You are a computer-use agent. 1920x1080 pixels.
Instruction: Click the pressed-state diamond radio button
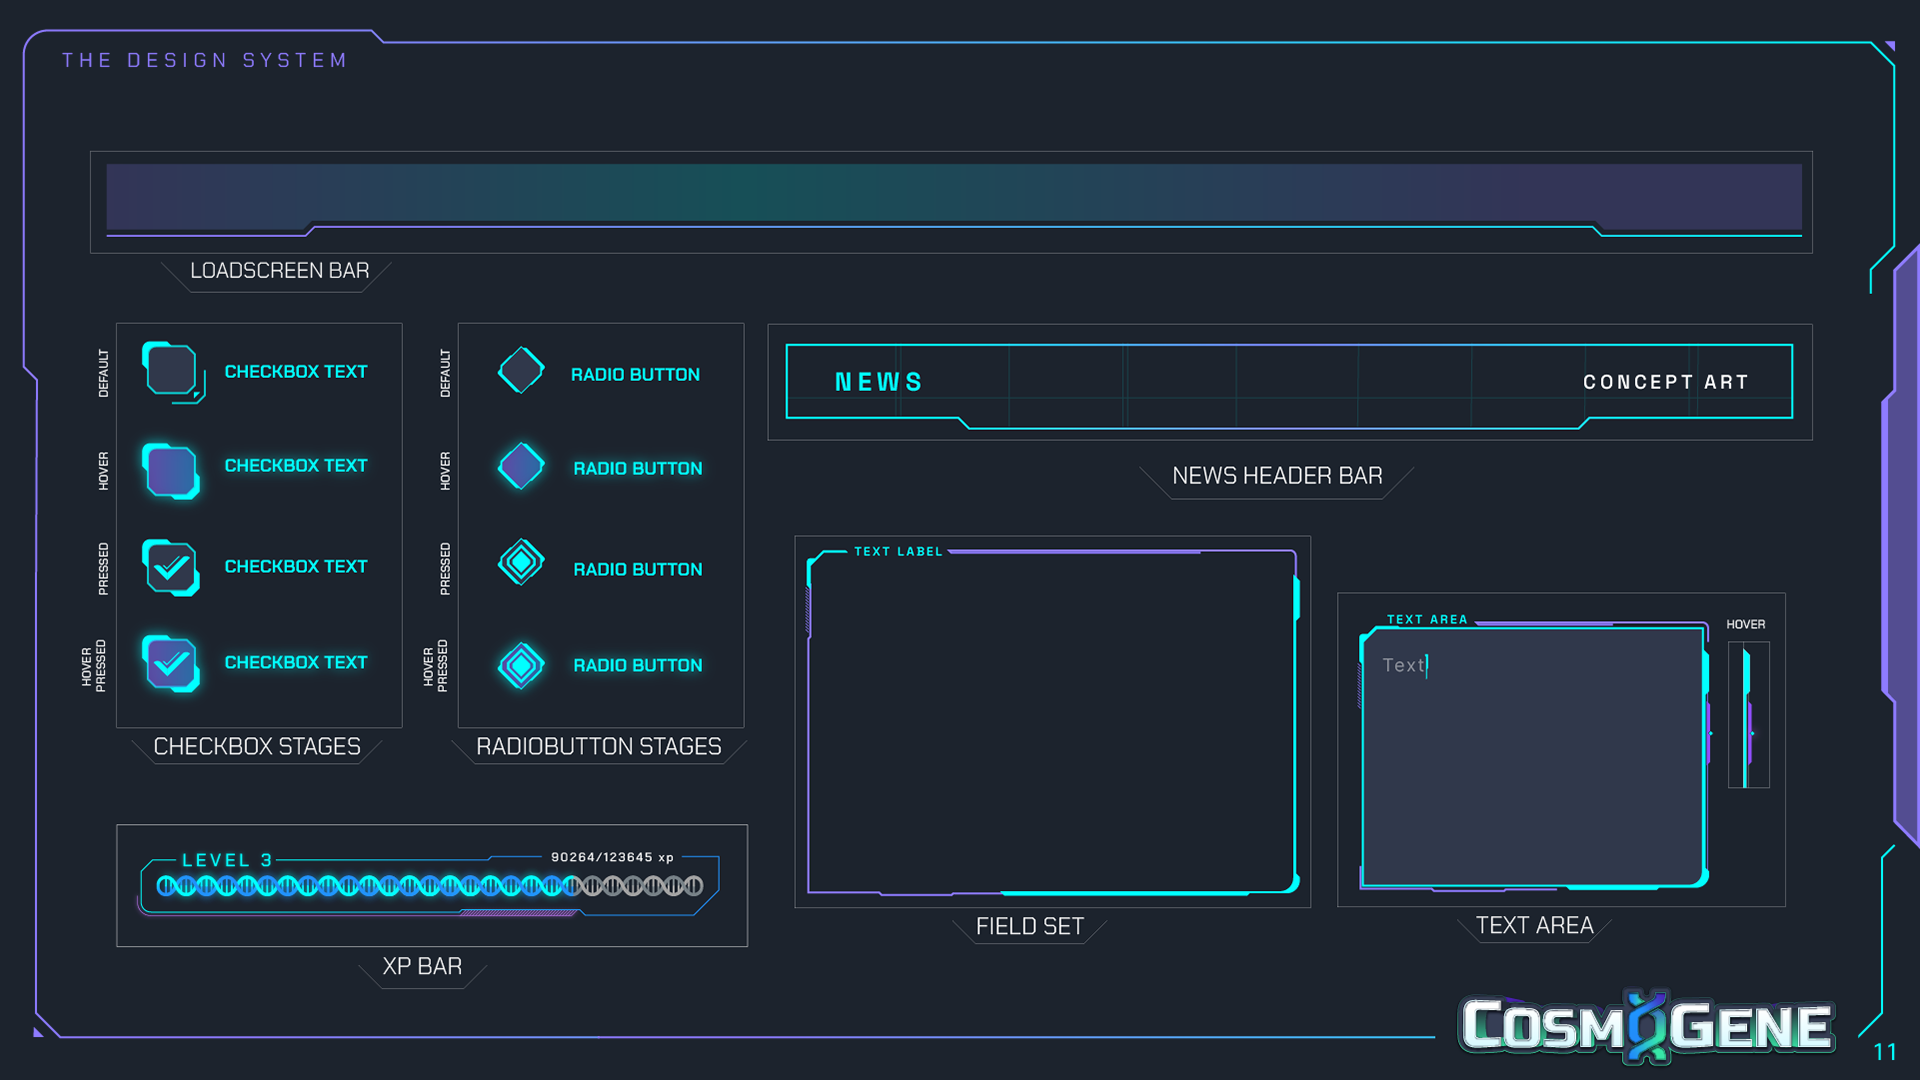[x=521, y=563]
